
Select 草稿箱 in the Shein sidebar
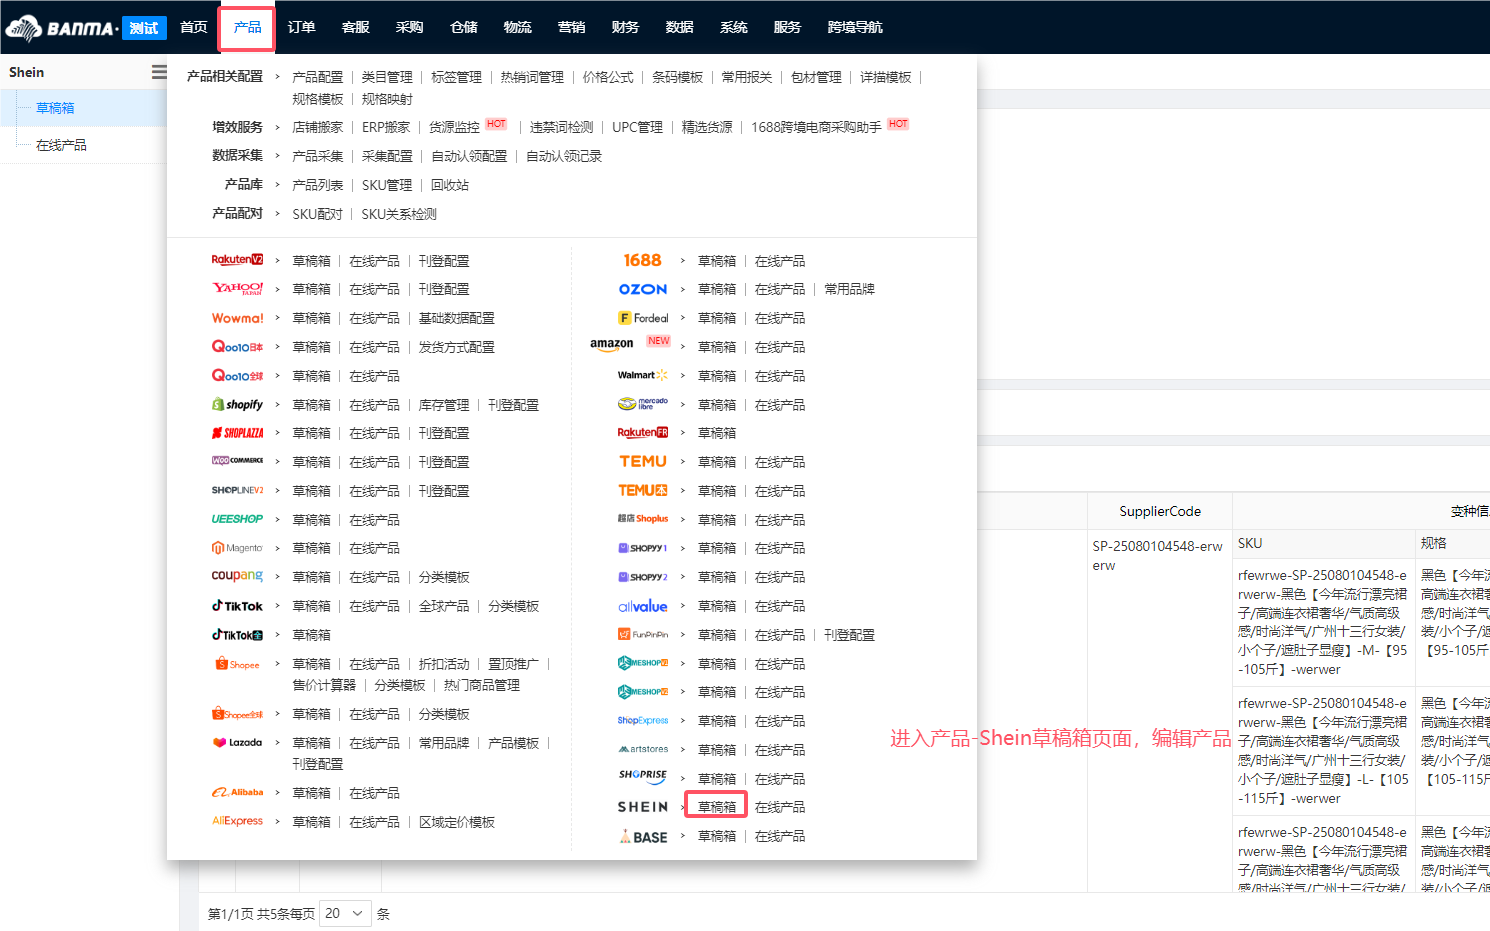(x=55, y=108)
